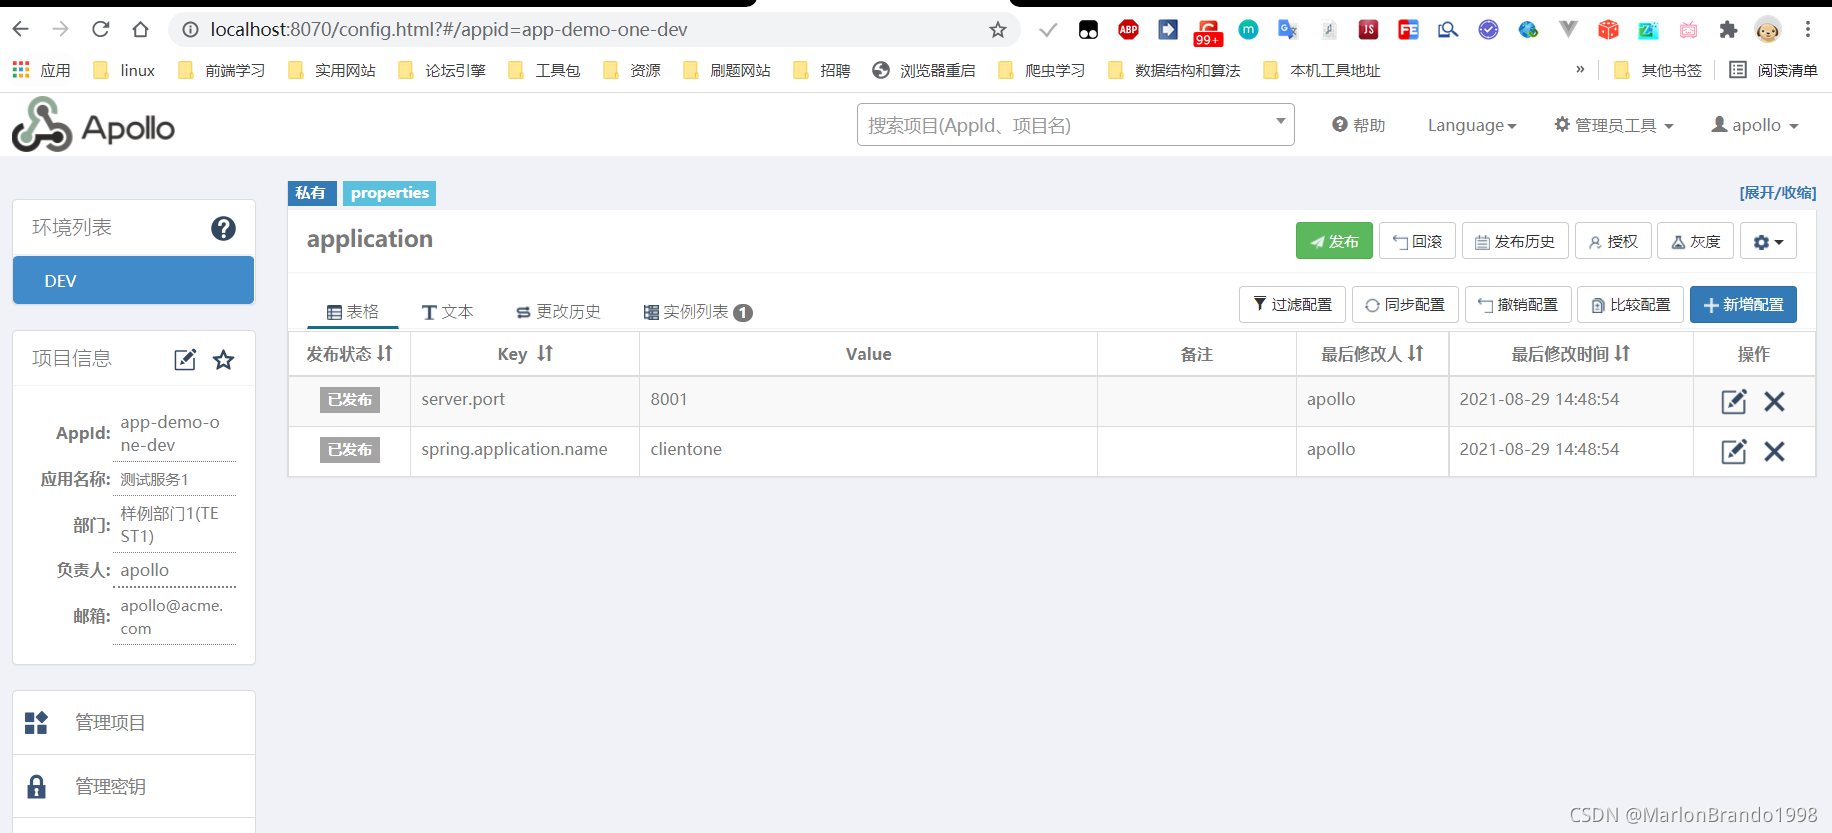This screenshot has height=833, width=1832.
Task: Click 过滤配置 button
Action: (1292, 305)
